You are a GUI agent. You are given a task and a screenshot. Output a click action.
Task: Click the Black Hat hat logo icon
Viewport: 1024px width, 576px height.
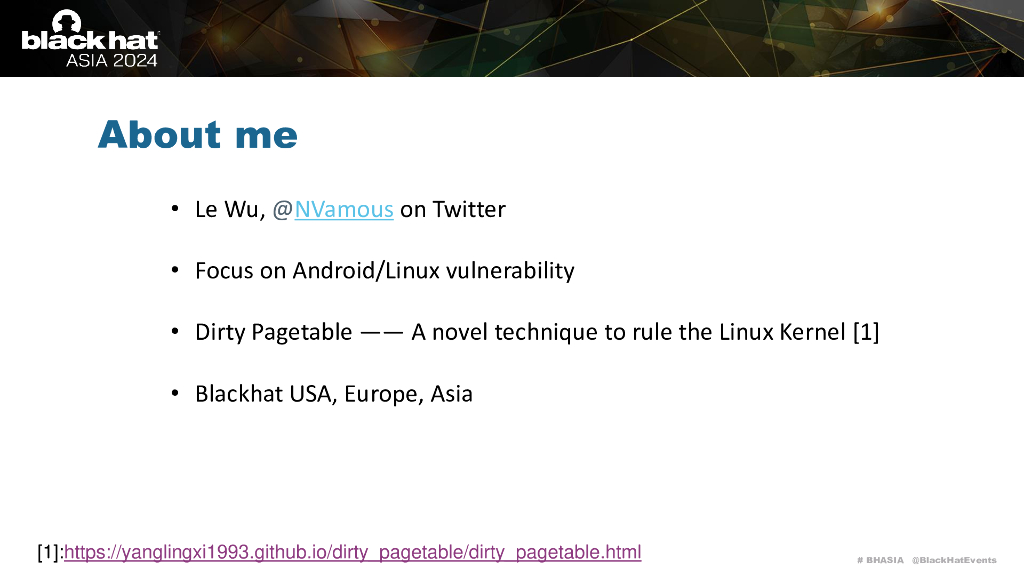[67, 20]
